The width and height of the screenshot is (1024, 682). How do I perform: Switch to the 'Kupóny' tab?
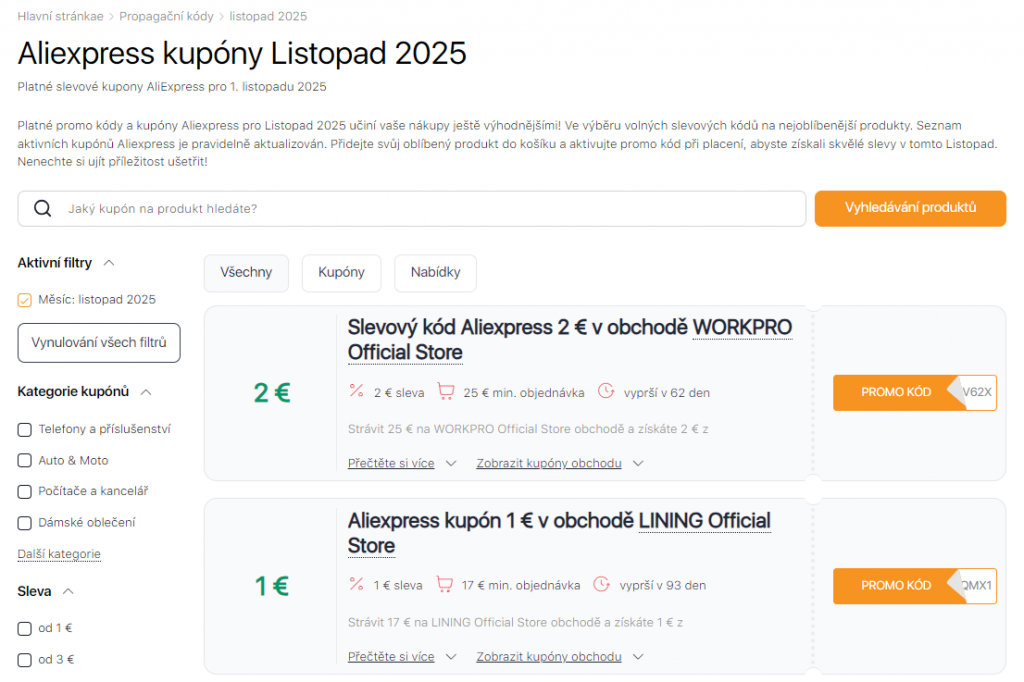click(x=341, y=273)
